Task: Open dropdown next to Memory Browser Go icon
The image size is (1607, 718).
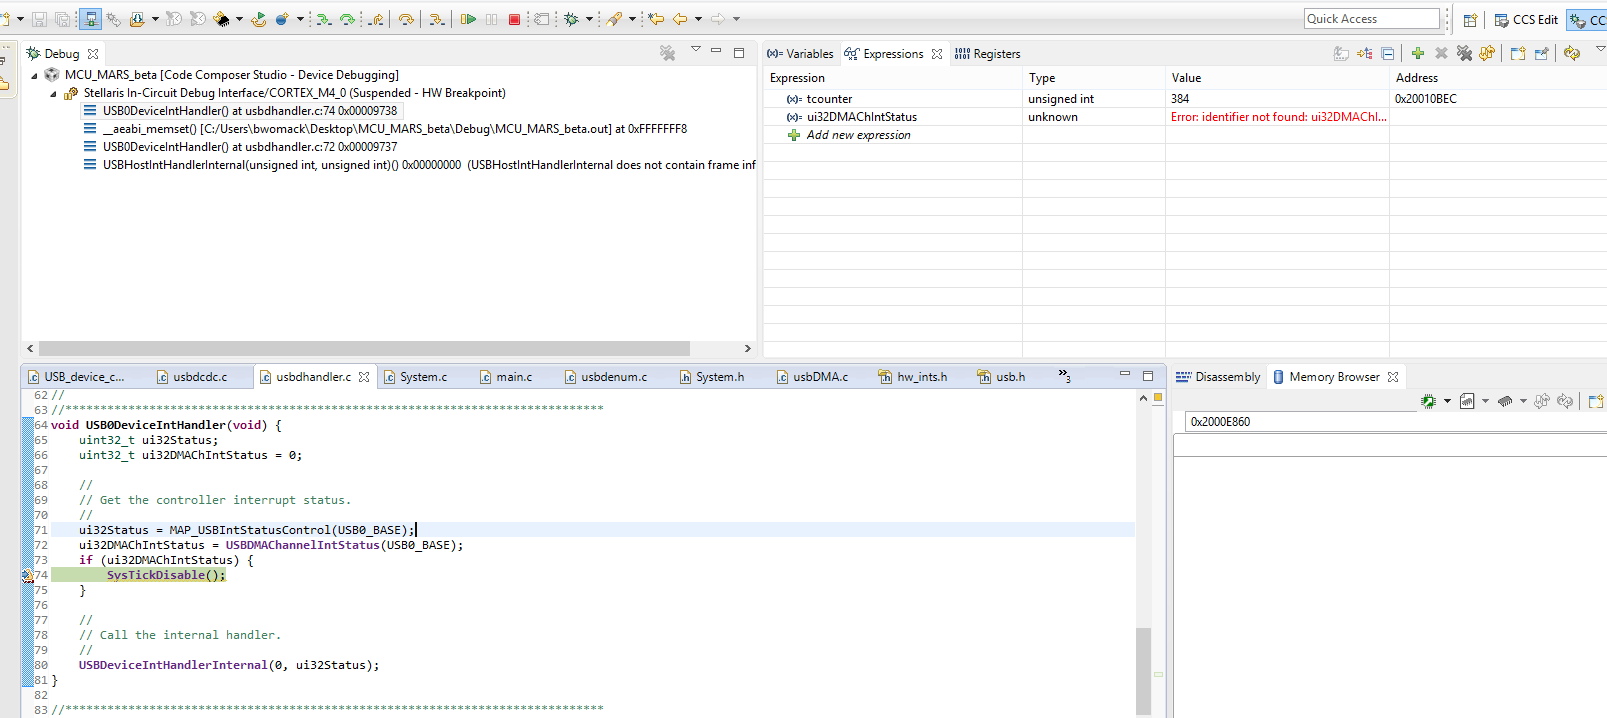Action: pyautogui.click(x=1447, y=401)
